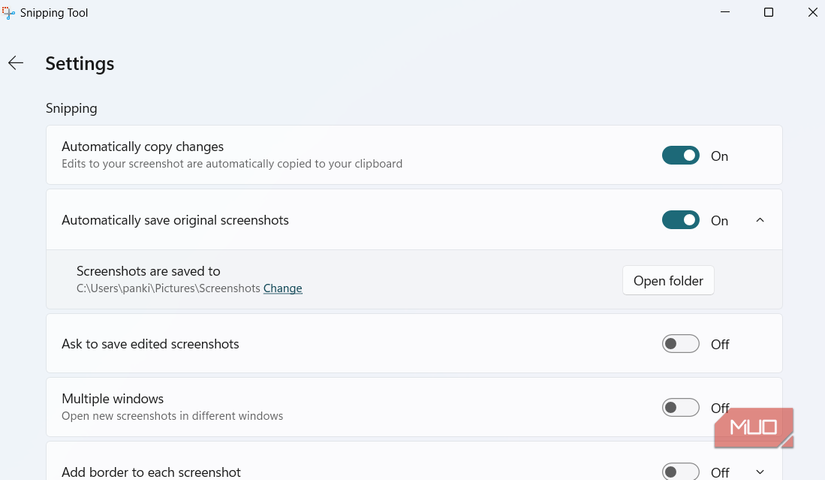Click the Automatically copy changes label
The height and width of the screenshot is (480, 825).
[142, 147]
